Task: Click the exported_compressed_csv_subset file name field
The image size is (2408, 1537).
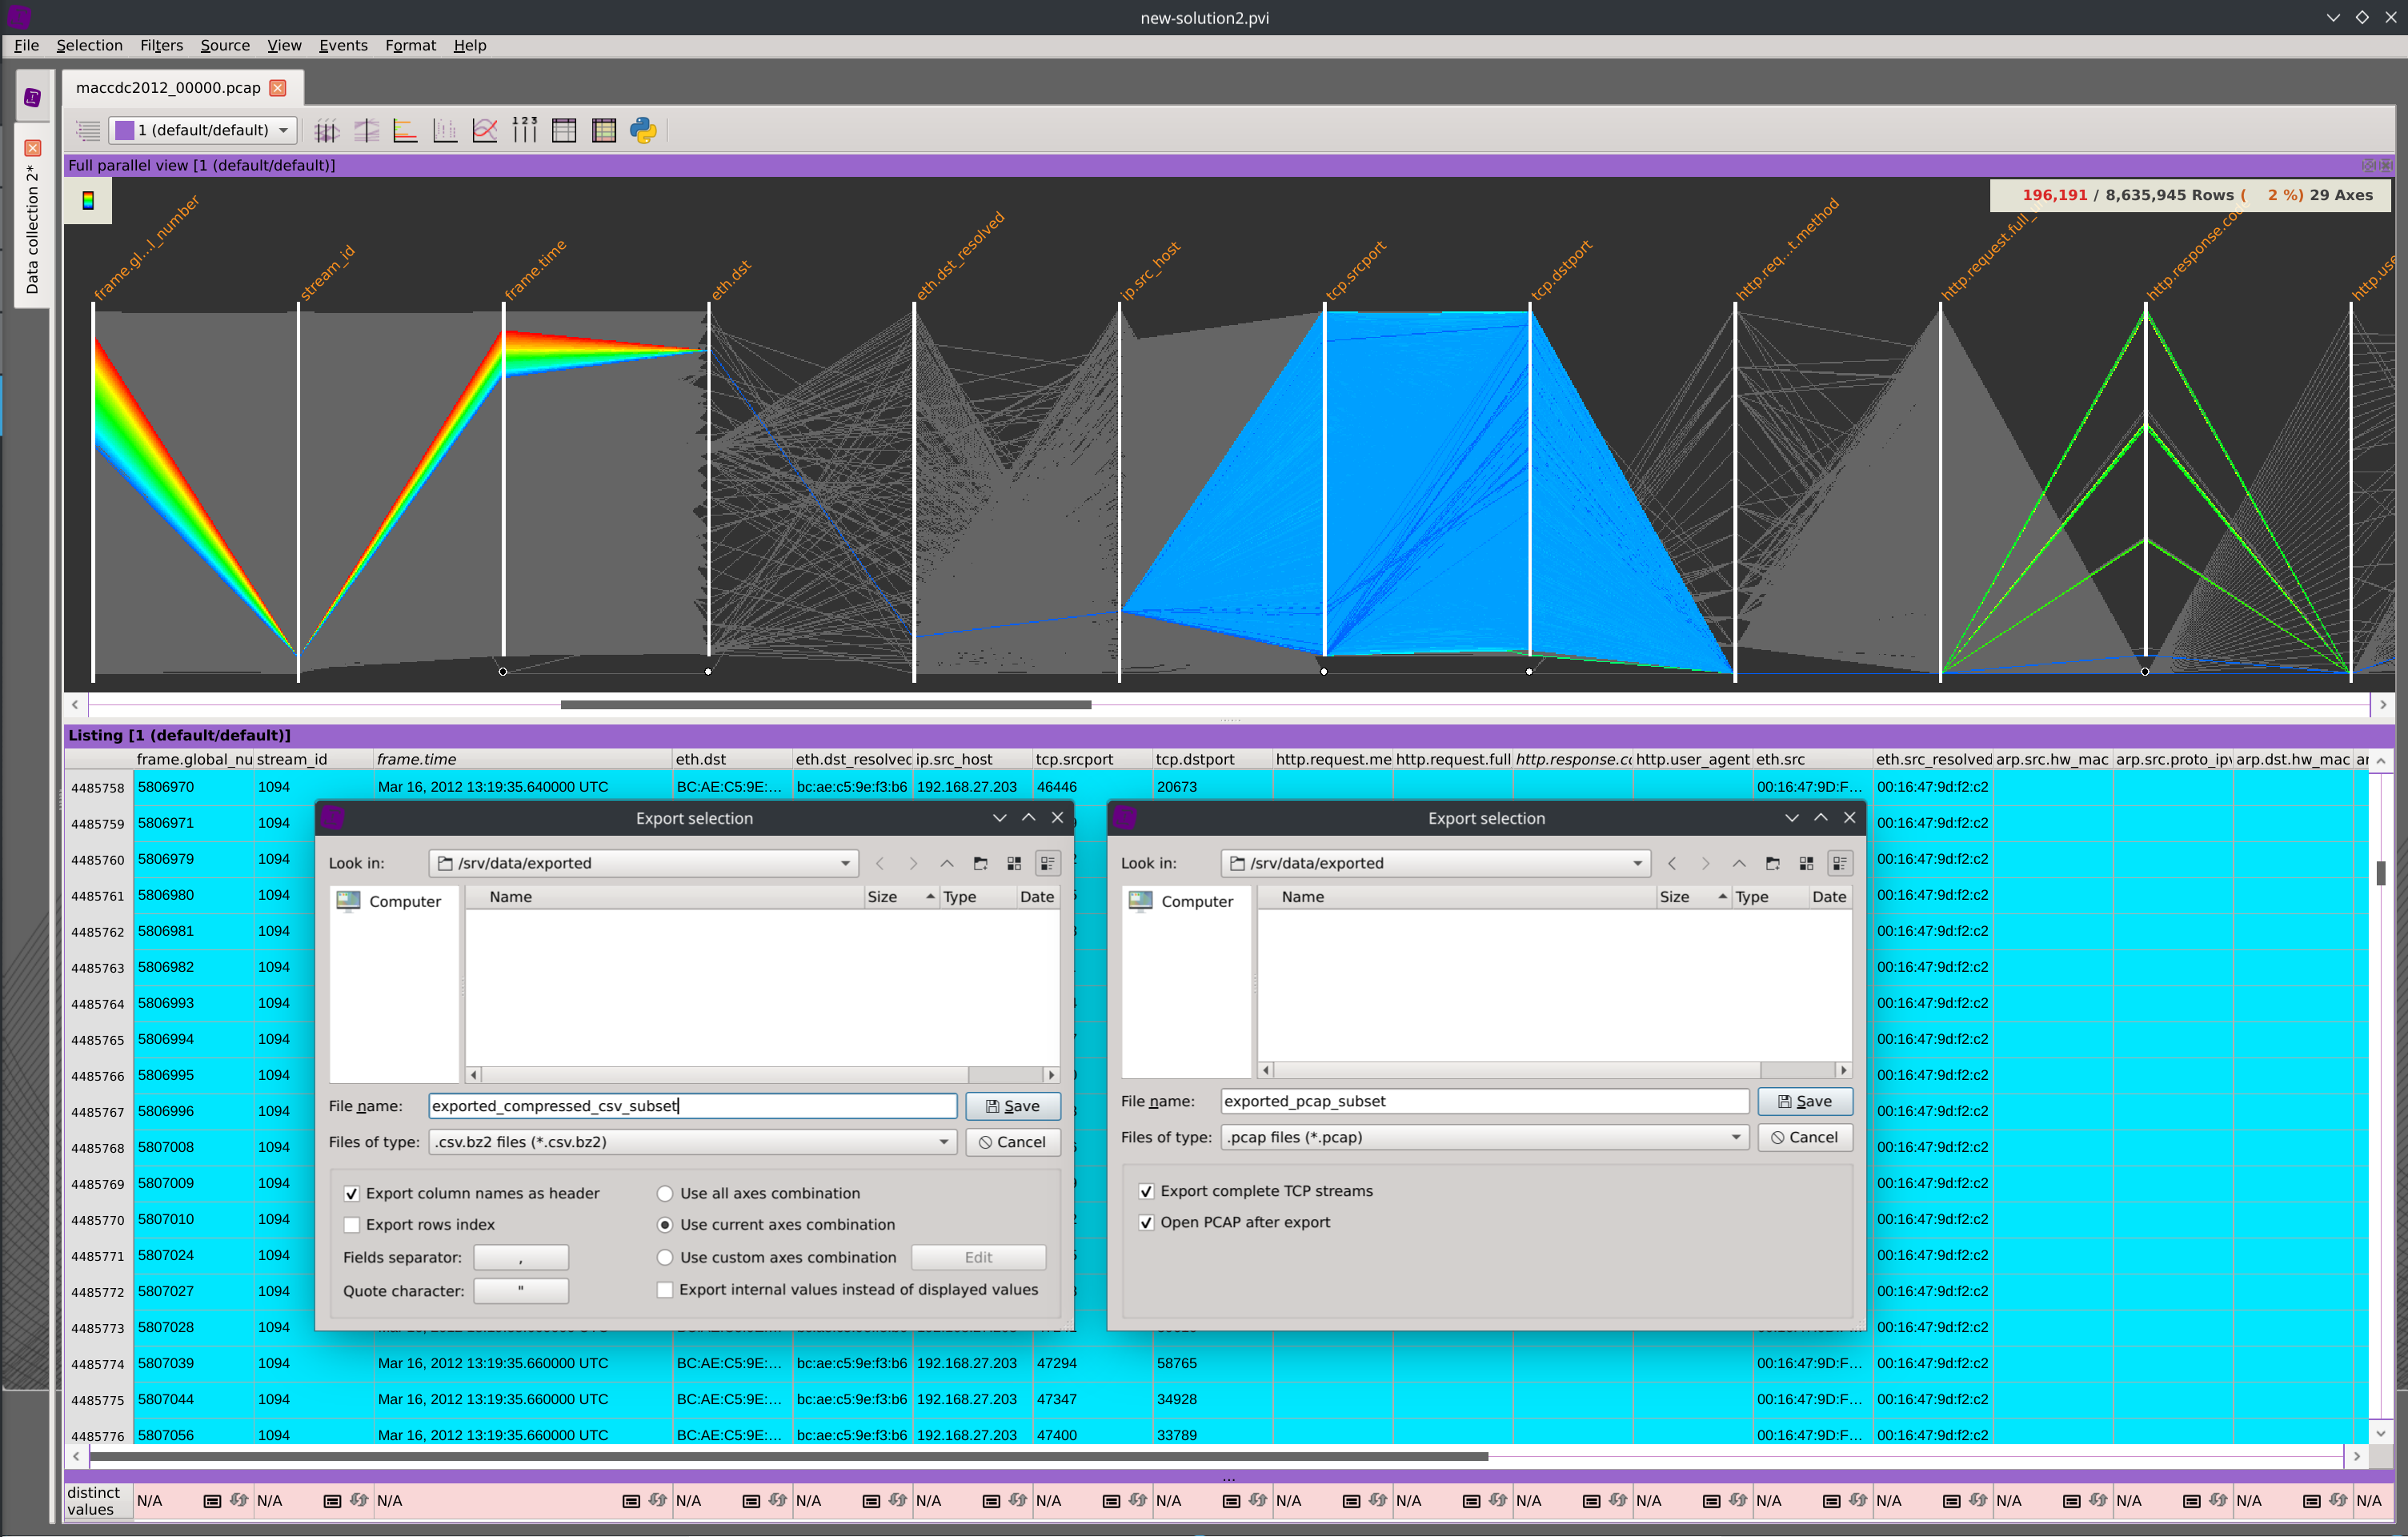Action: [x=692, y=1106]
